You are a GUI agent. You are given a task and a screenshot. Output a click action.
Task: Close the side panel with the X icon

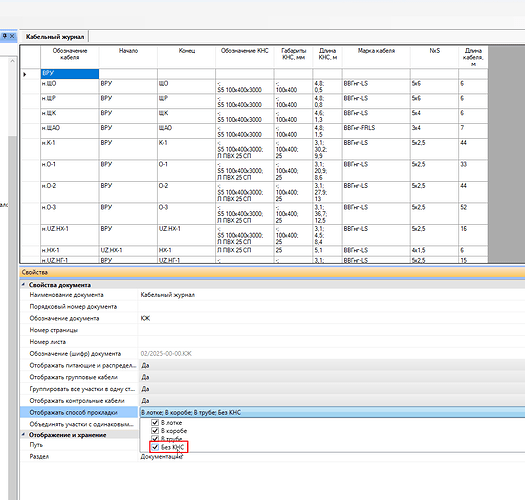coord(12,36)
